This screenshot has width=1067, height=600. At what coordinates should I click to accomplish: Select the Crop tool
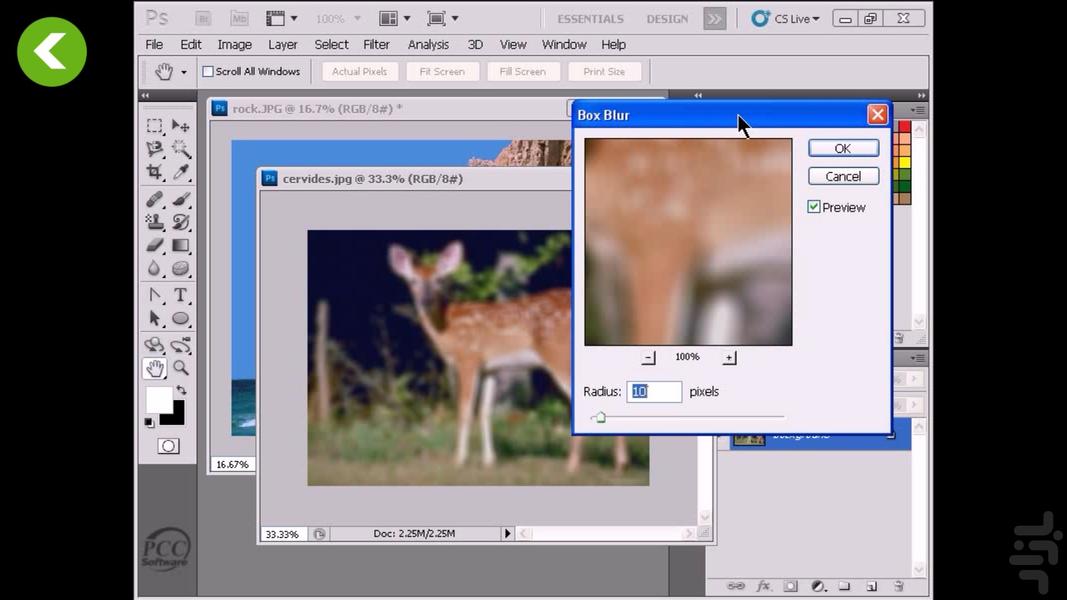click(x=156, y=174)
